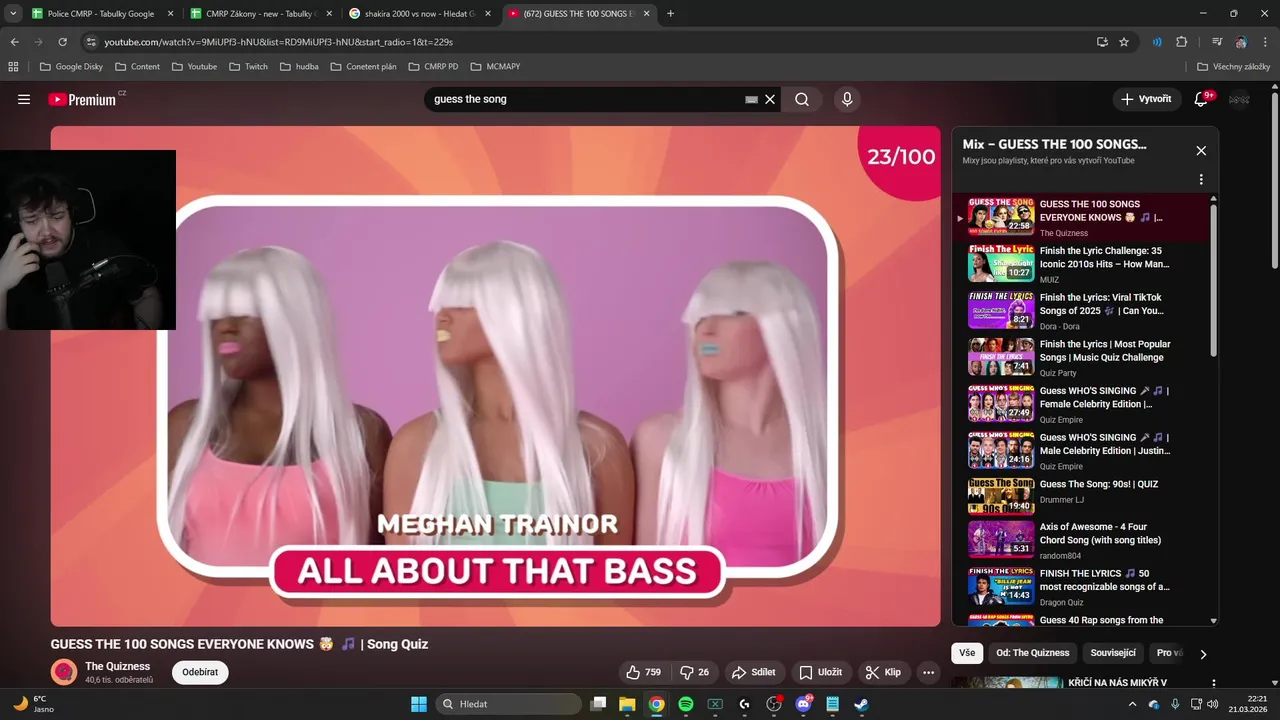Screen dimensions: 1280x720
Task: Open The Quizness channel name link
Action: pos(117,666)
